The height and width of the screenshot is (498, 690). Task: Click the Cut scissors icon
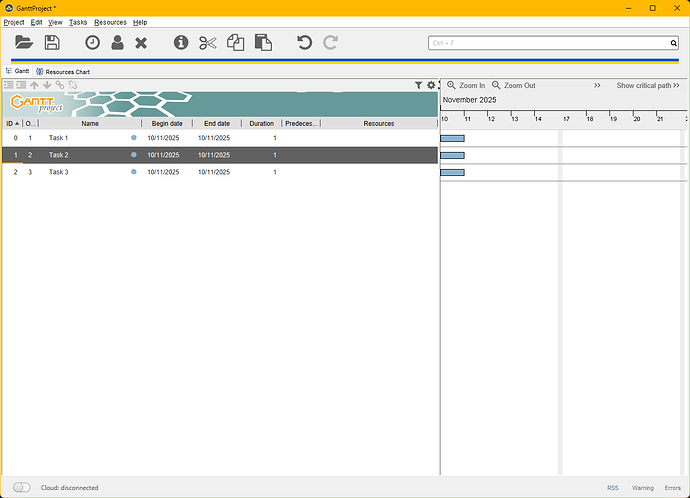coord(207,43)
